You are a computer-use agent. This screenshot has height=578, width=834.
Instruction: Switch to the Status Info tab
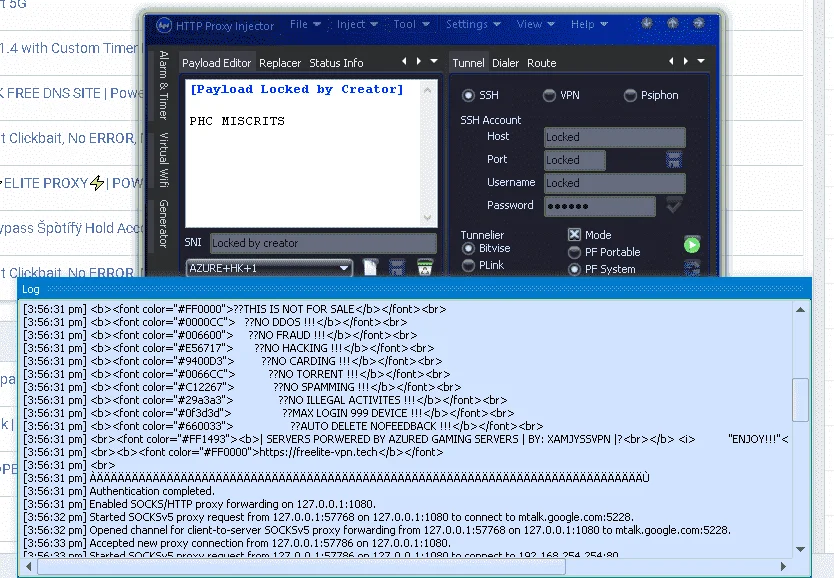coord(336,63)
